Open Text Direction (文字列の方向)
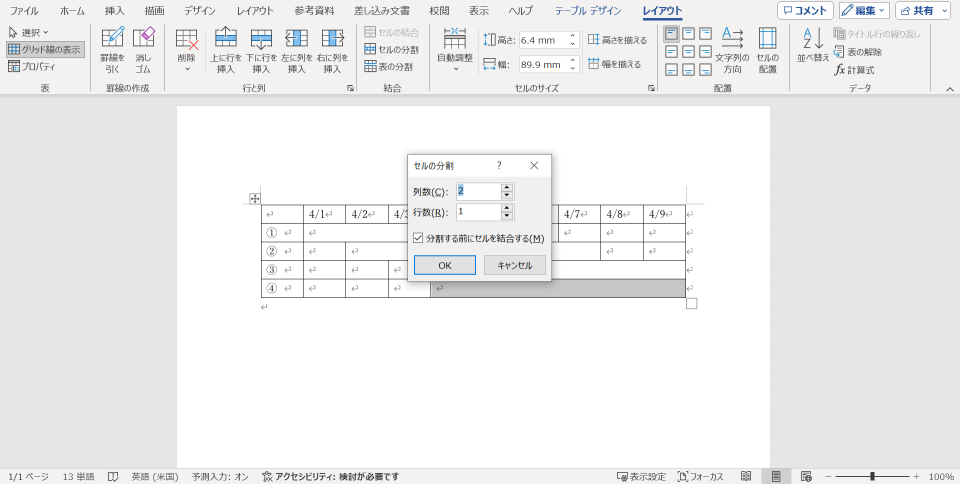 (732, 51)
